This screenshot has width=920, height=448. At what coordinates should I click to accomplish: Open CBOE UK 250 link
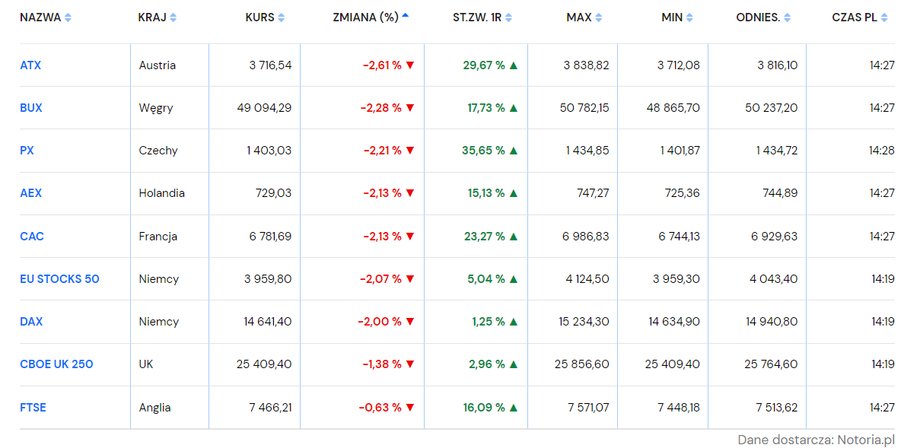click(x=56, y=364)
